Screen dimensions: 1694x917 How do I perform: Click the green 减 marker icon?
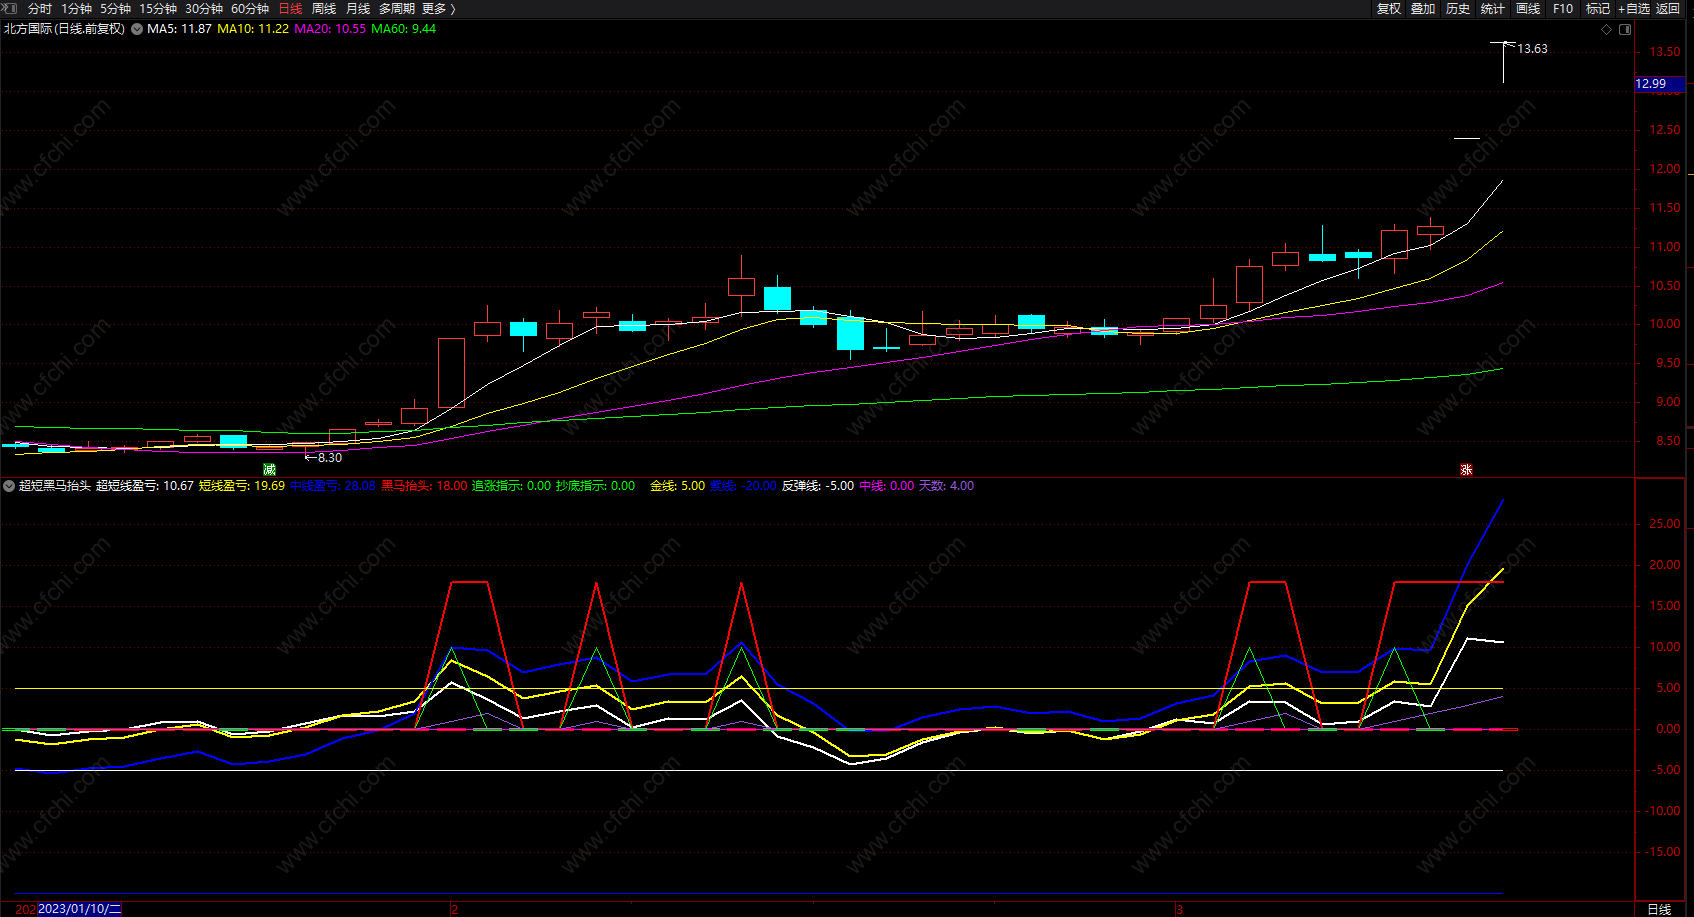(269, 469)
